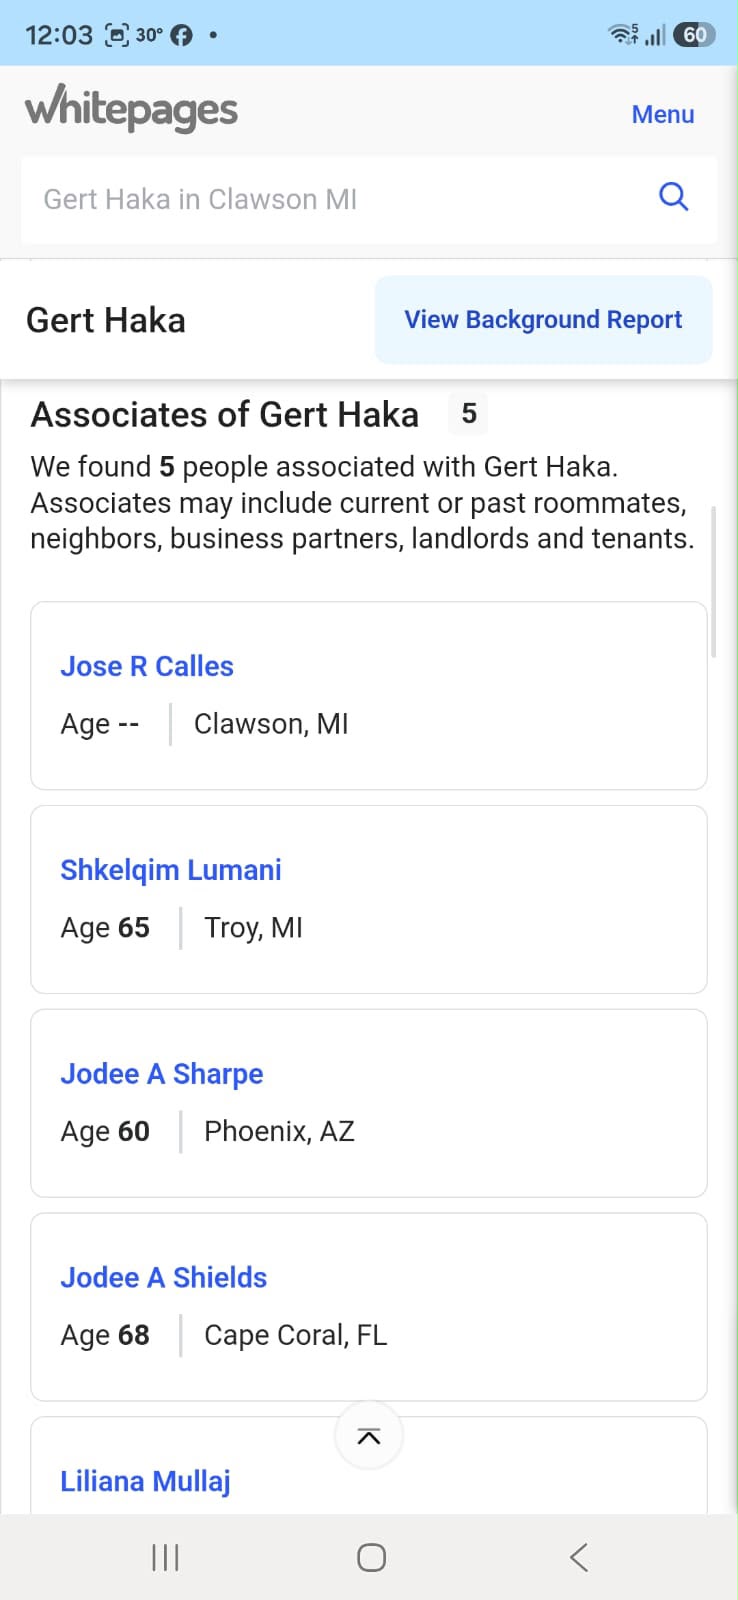Viewport: 738px width, 1600px height.
Task: Tap the Android home button icon
Action: (371, 1557)
